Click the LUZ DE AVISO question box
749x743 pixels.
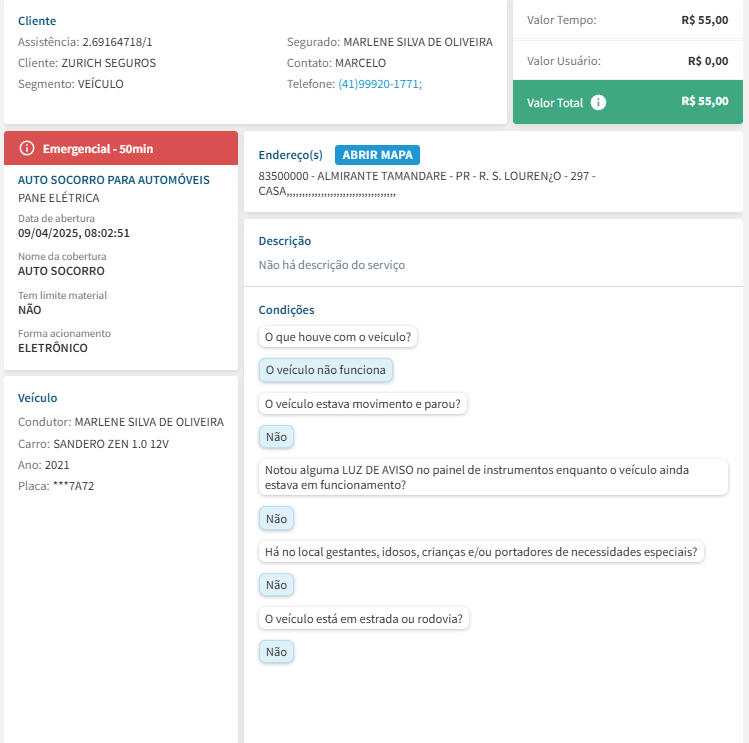click(493, 477)
